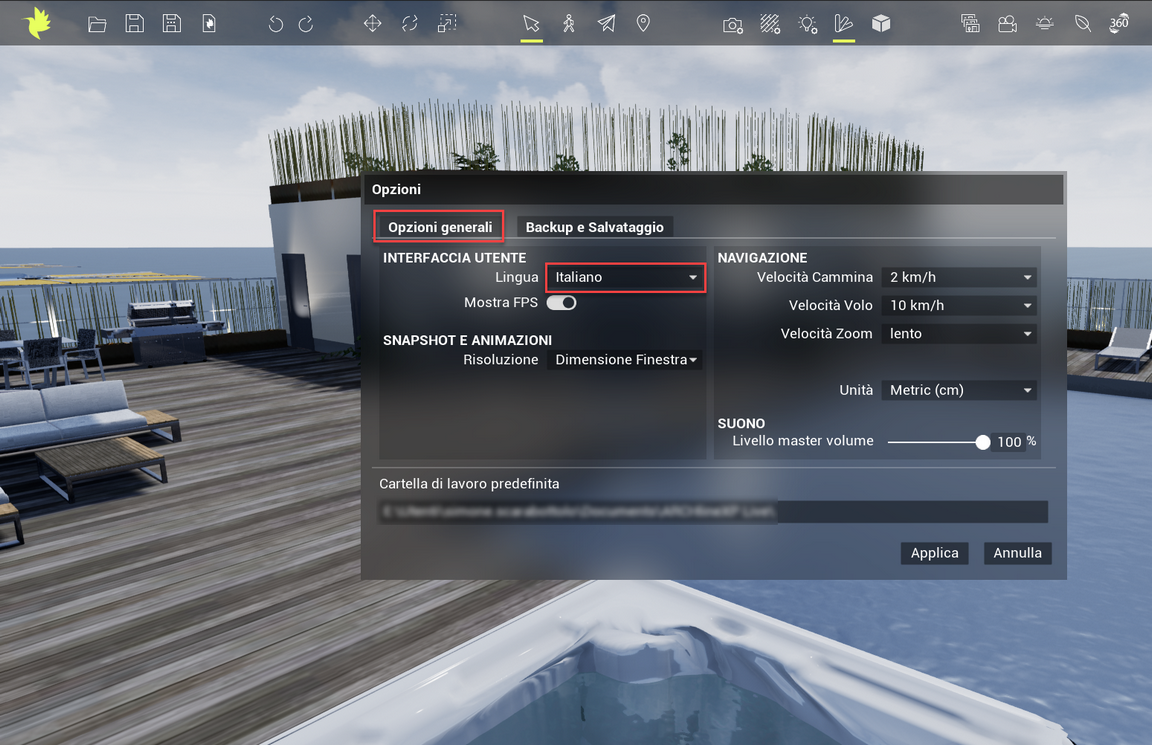Open the sun and horizon settings icon

[1044, 24]
